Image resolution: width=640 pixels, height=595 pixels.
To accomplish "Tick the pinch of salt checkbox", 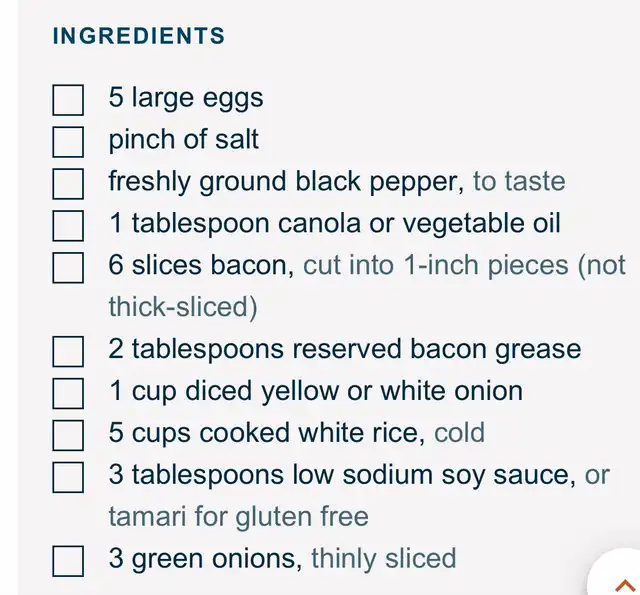I will pyautogui.click(x=68, y=142).
